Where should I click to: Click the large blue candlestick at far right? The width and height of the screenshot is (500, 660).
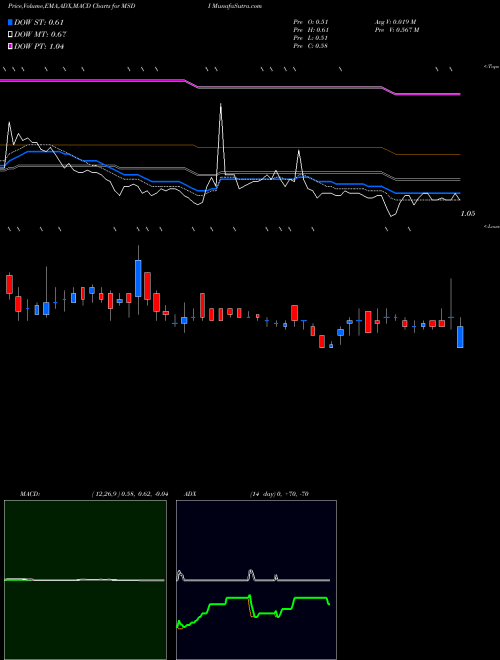point(460,337)
